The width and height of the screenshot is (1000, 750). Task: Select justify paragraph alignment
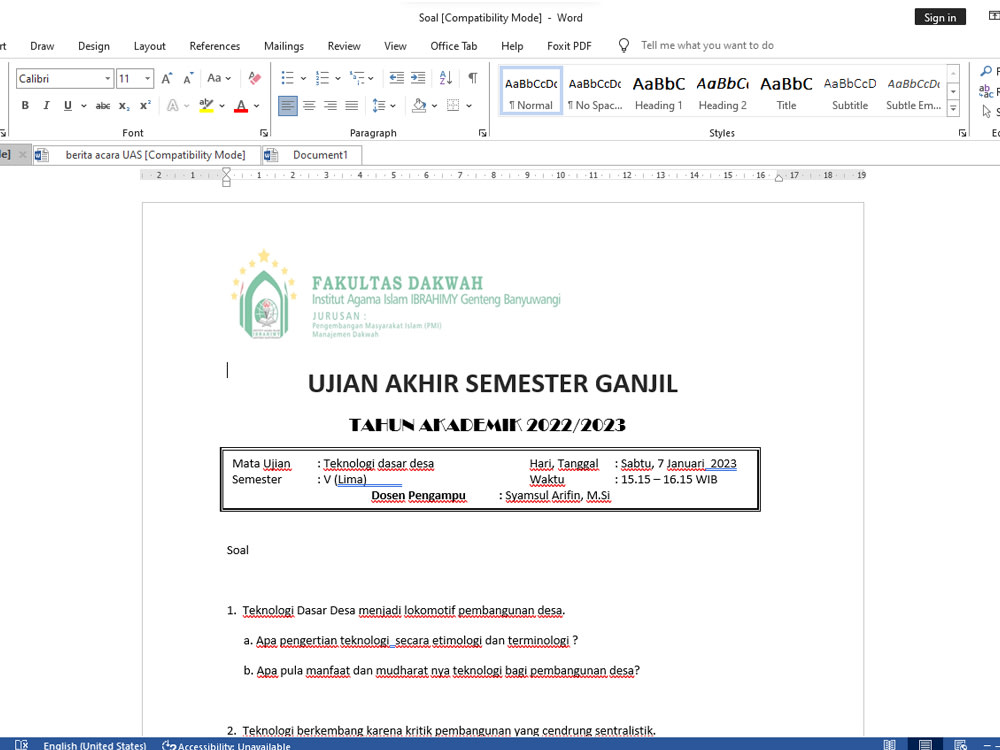[351, 105]
